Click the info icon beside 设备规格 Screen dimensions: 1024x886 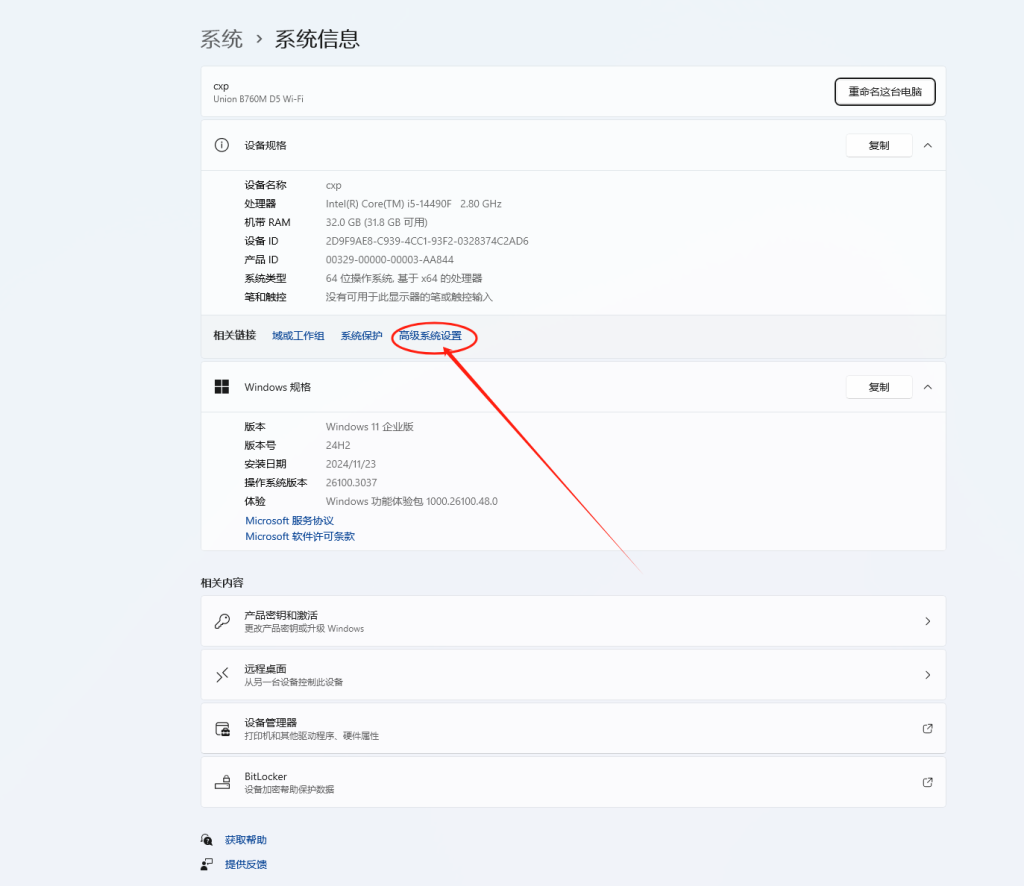222,145
